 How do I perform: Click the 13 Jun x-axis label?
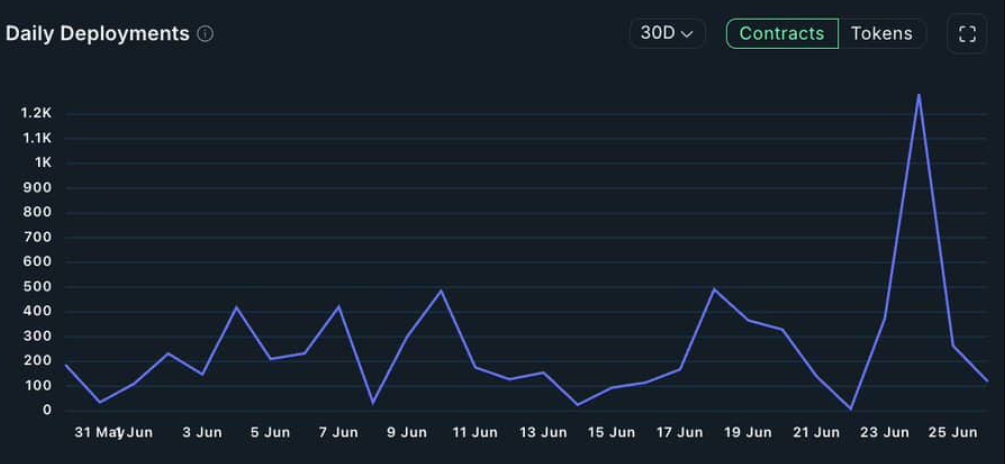pos(543,433)
